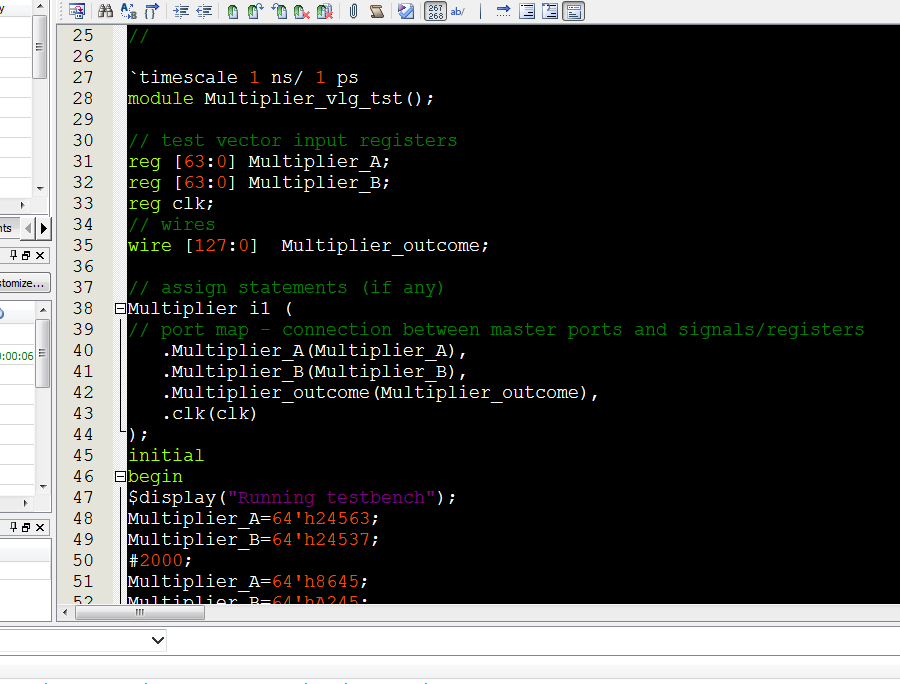Click on line number 28 gutter
Screen dimensions: 900x684
tap(83, 98)
